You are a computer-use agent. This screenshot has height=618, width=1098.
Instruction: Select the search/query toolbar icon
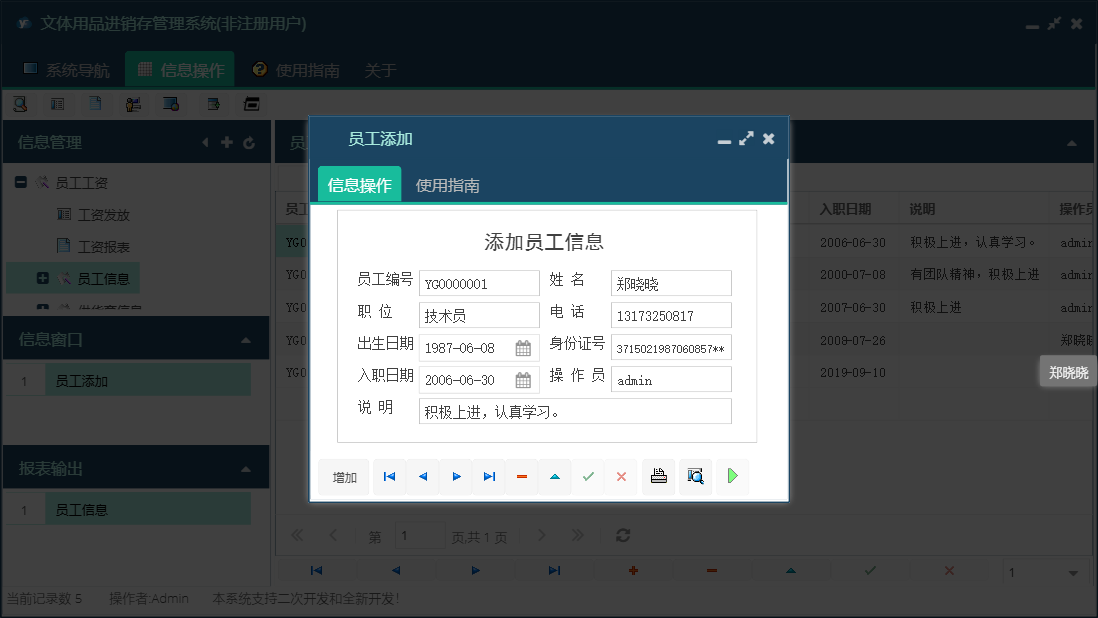(x=19, y=104)
